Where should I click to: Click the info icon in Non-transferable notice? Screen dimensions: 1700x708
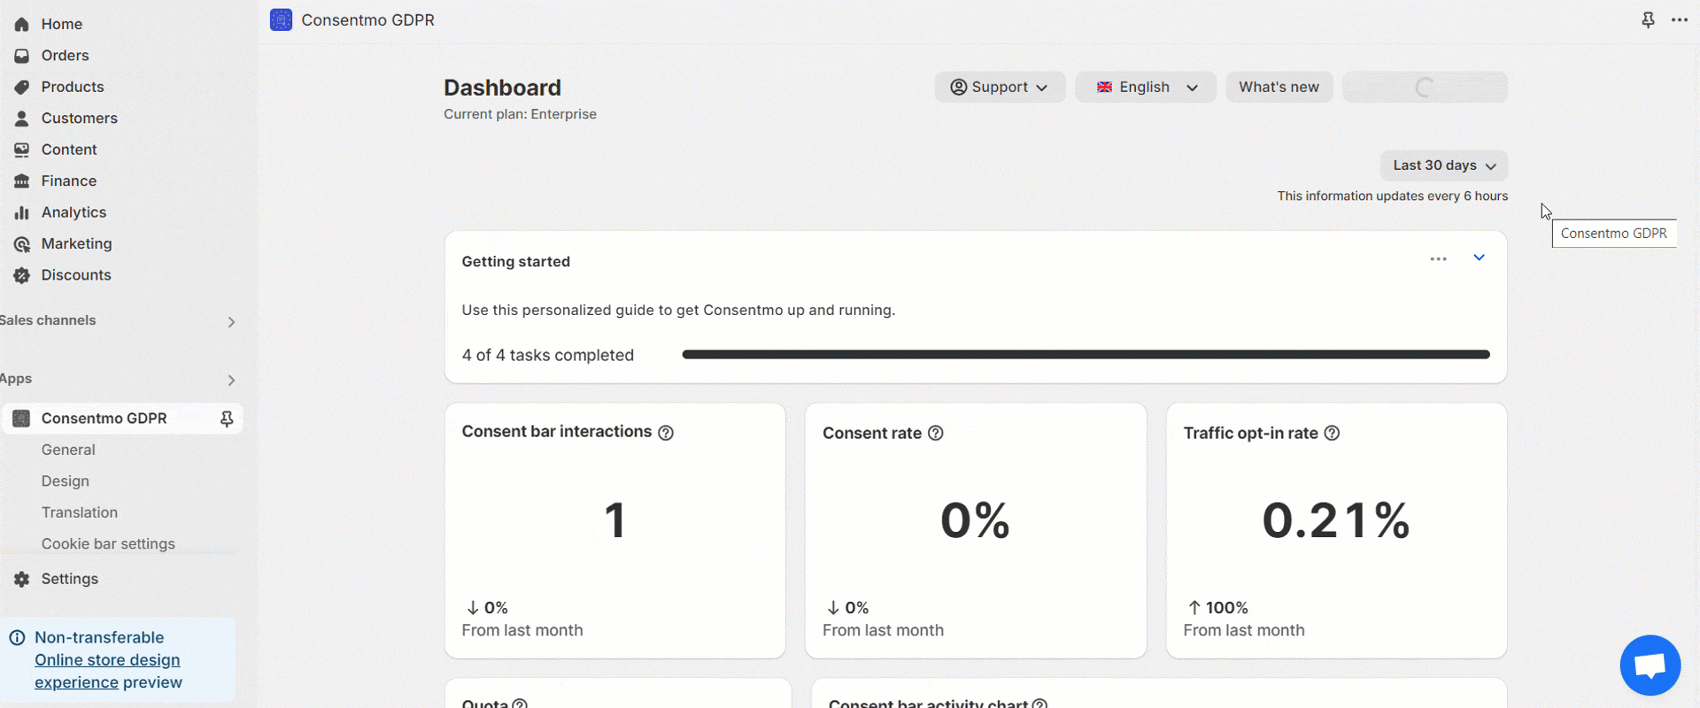pos(17,637)
